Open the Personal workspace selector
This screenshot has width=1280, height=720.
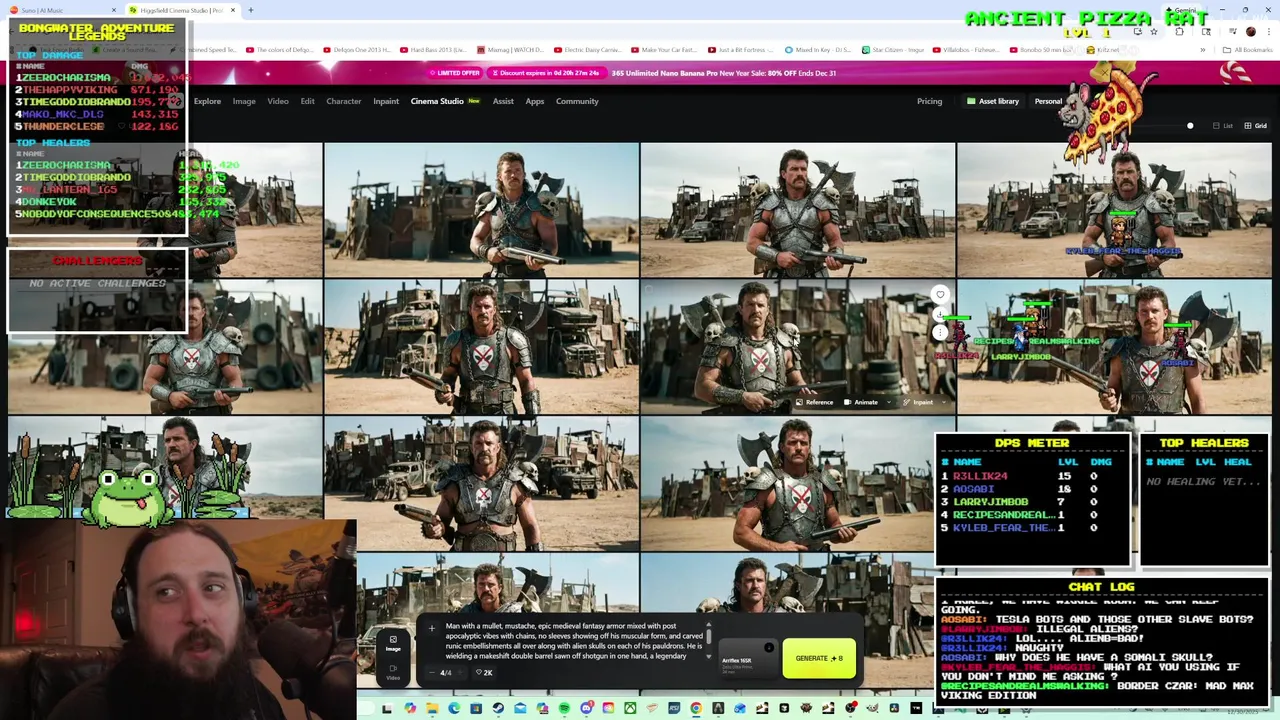(1048, 101)
